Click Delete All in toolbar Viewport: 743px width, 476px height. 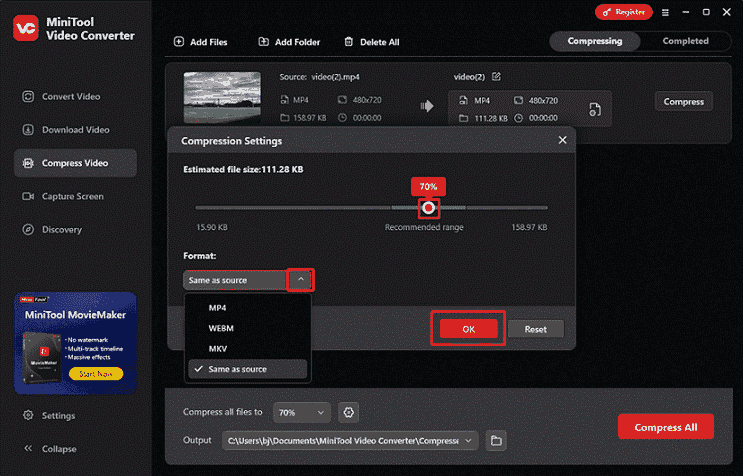[372, 42]
